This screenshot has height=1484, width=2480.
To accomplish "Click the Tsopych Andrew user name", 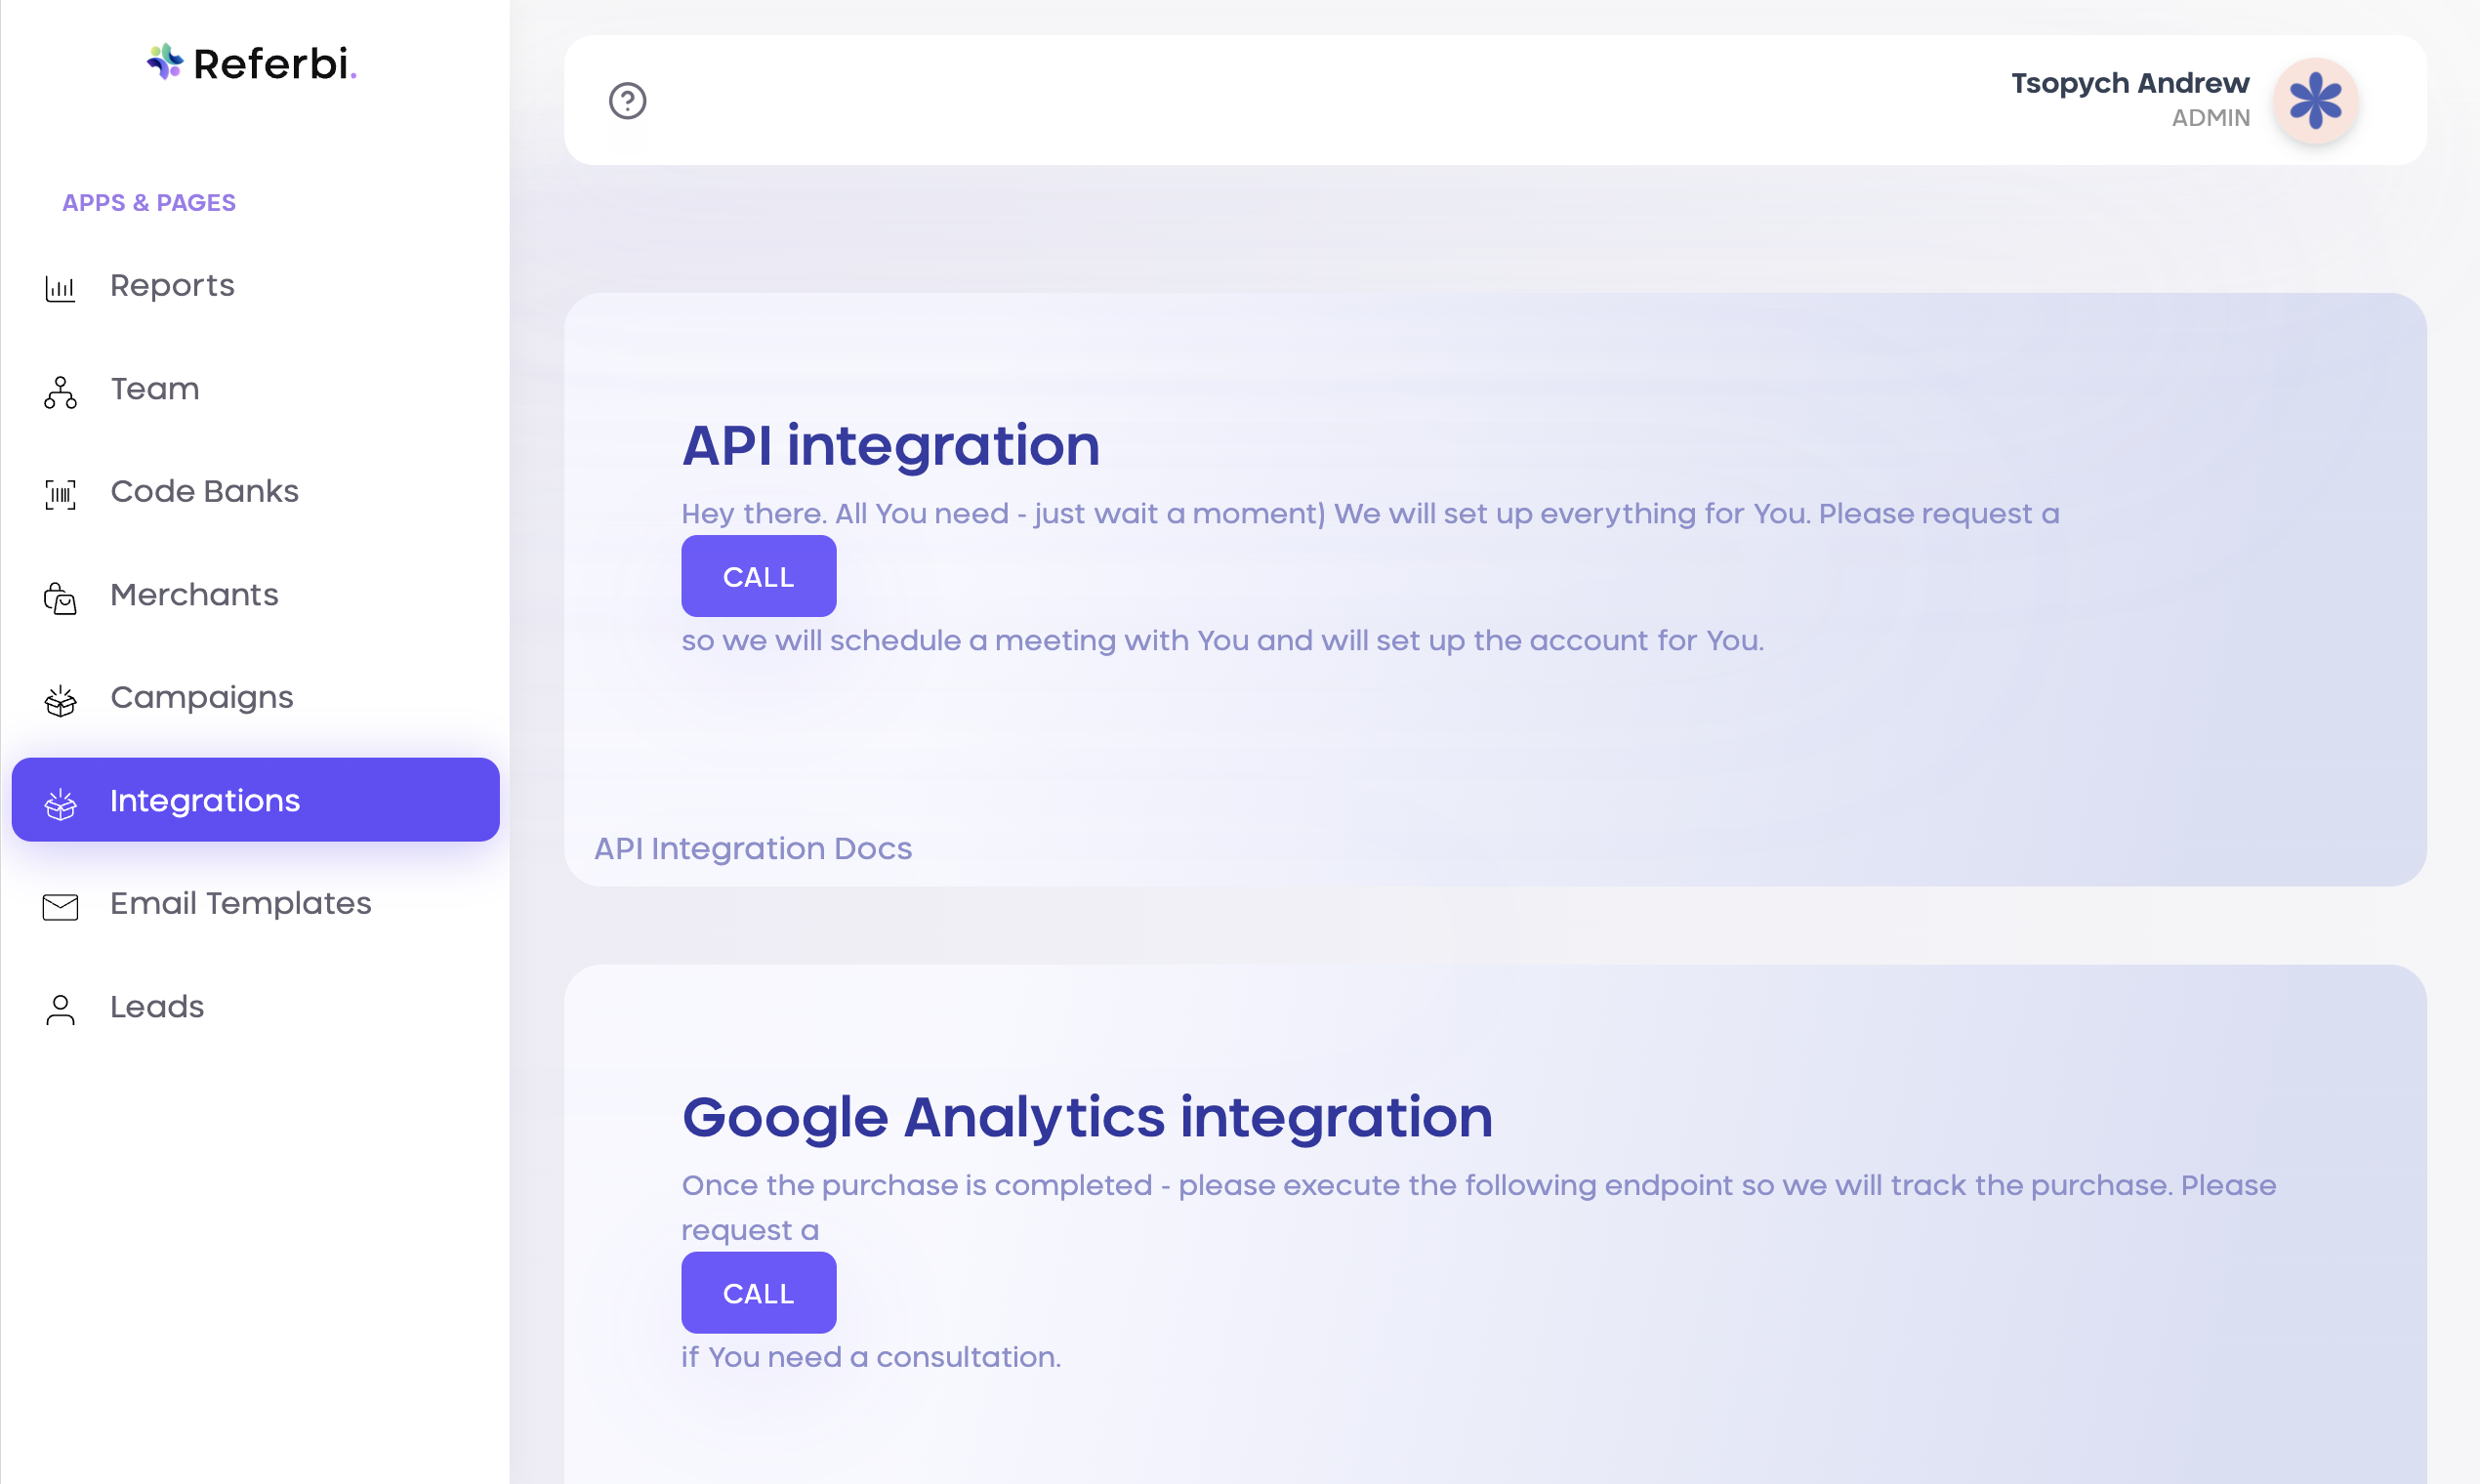I will click(x=2130, y=83).
